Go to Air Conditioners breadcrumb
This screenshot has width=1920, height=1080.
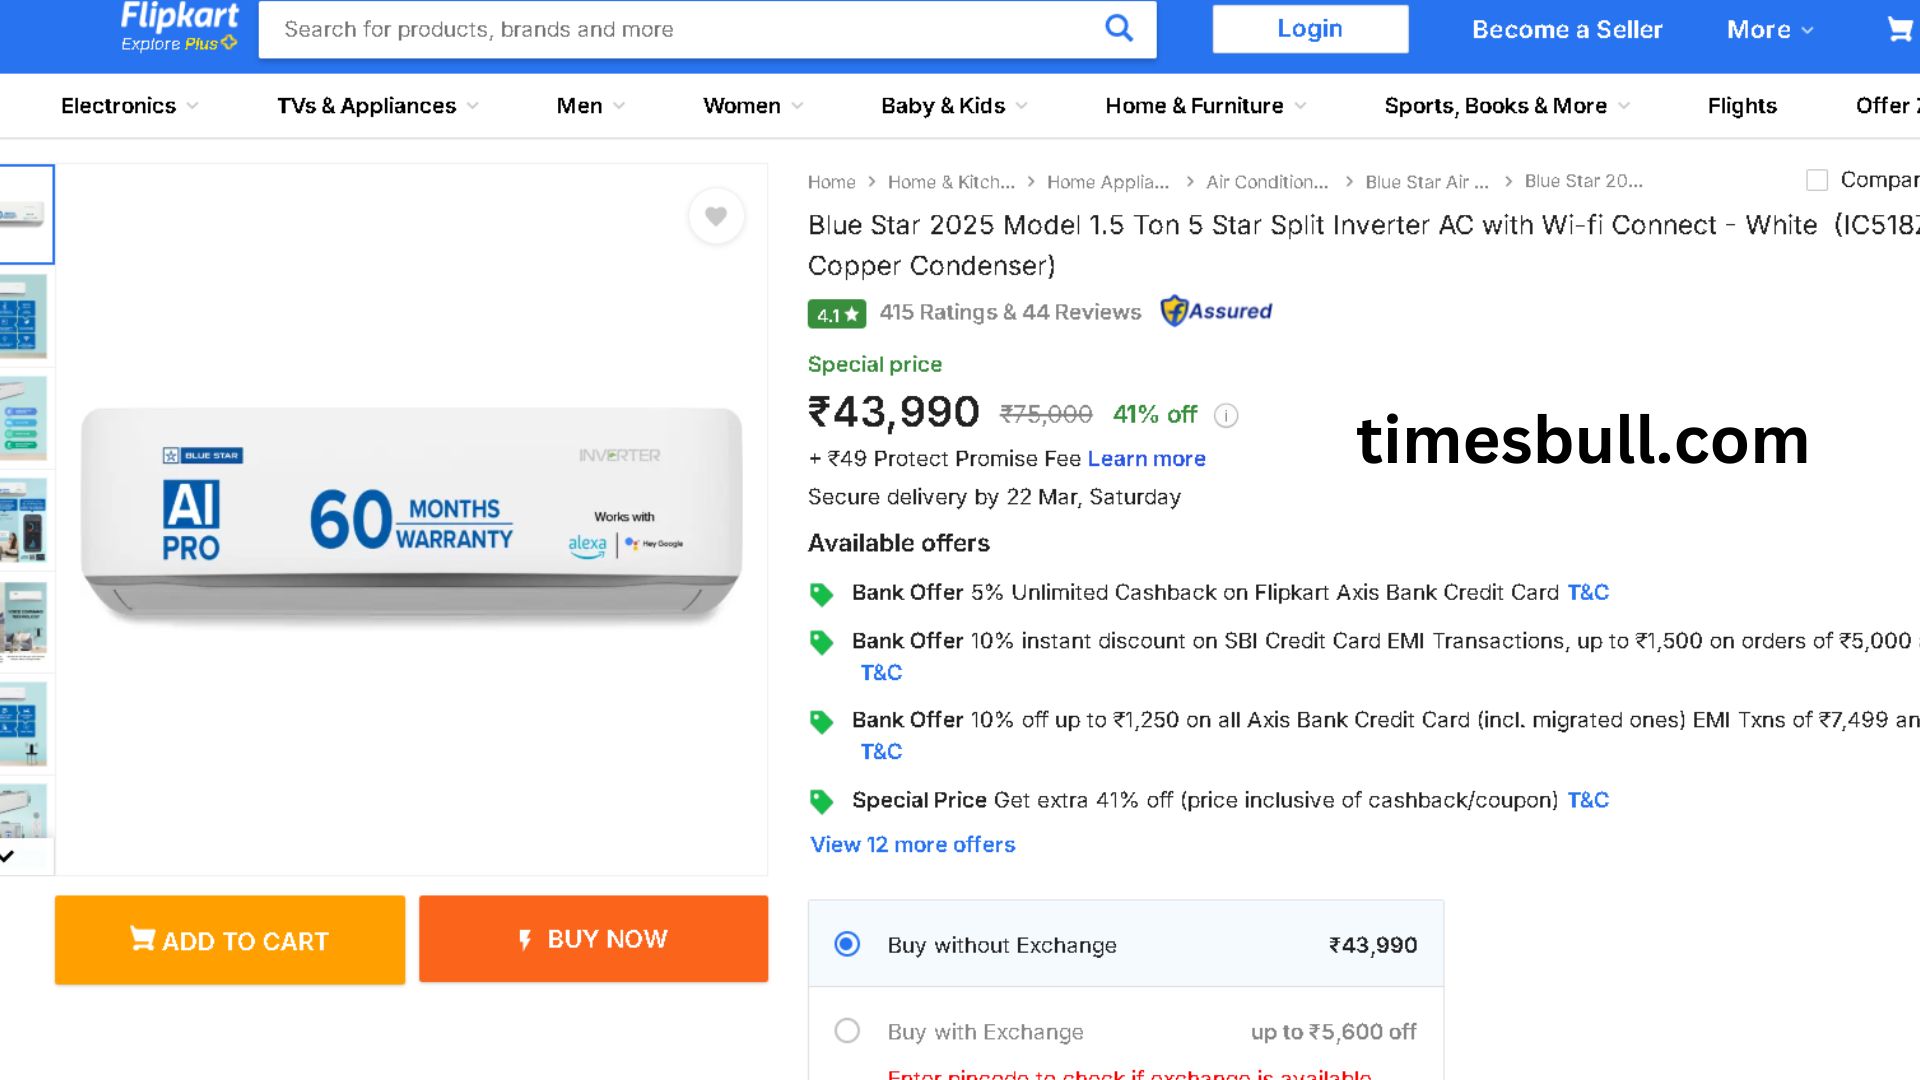click(x=1267, y=182)
